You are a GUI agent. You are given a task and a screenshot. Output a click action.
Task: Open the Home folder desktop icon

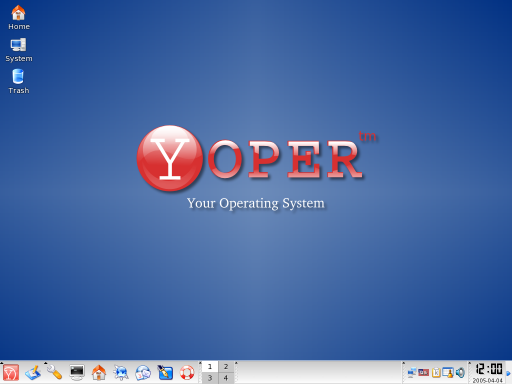pyautogui.click(x=19, y=18)
